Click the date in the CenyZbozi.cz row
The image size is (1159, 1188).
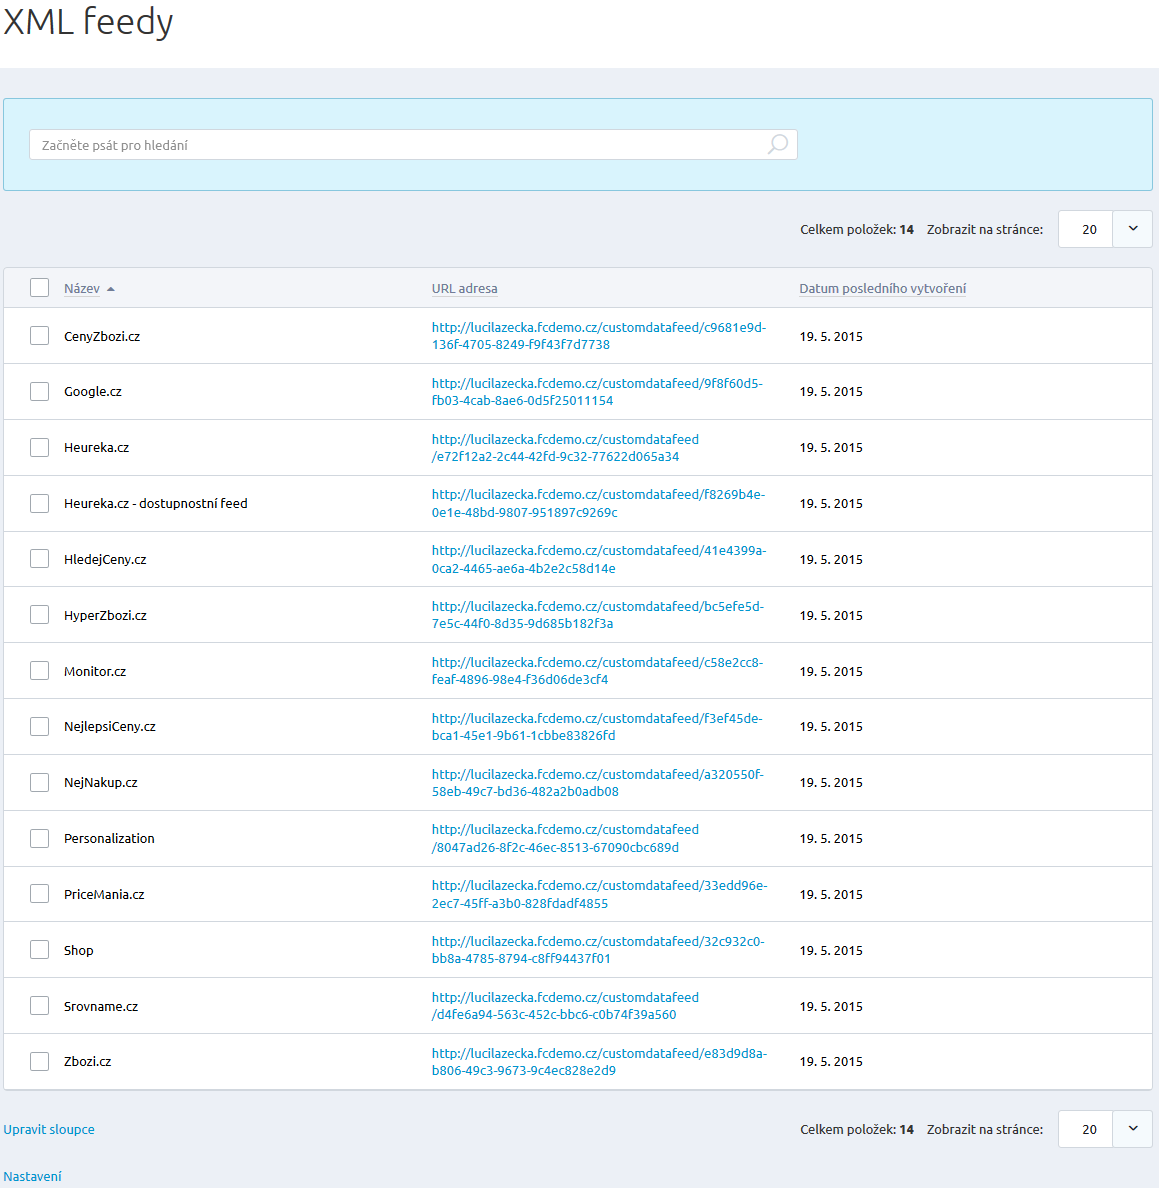pos(831,336)
